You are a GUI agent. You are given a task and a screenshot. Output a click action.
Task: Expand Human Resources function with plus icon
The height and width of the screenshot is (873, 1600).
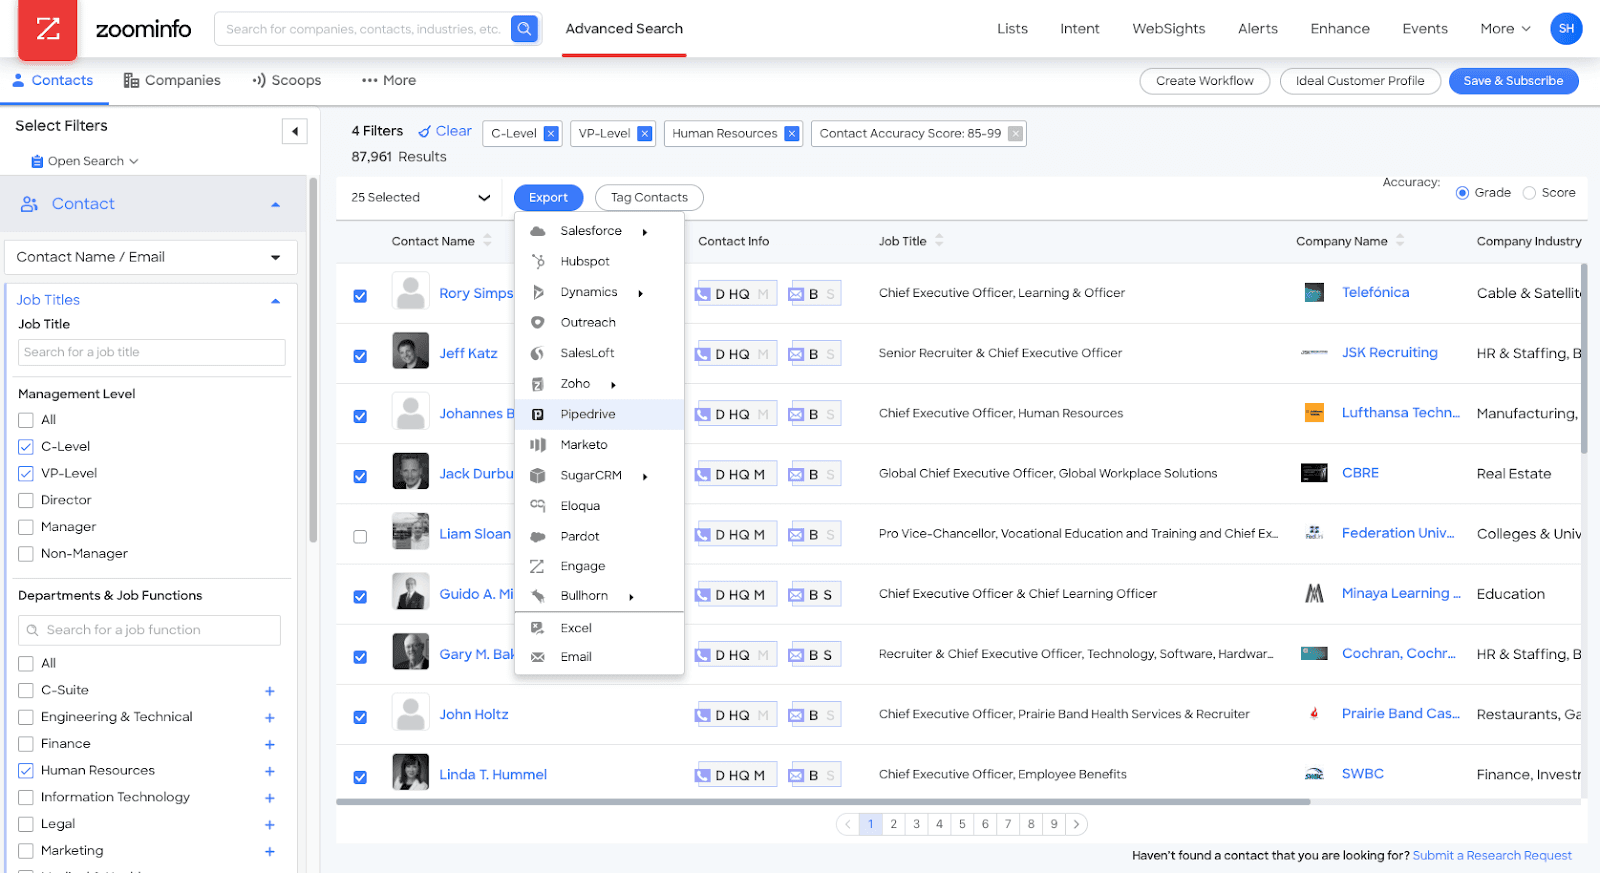tap(270, 771)
